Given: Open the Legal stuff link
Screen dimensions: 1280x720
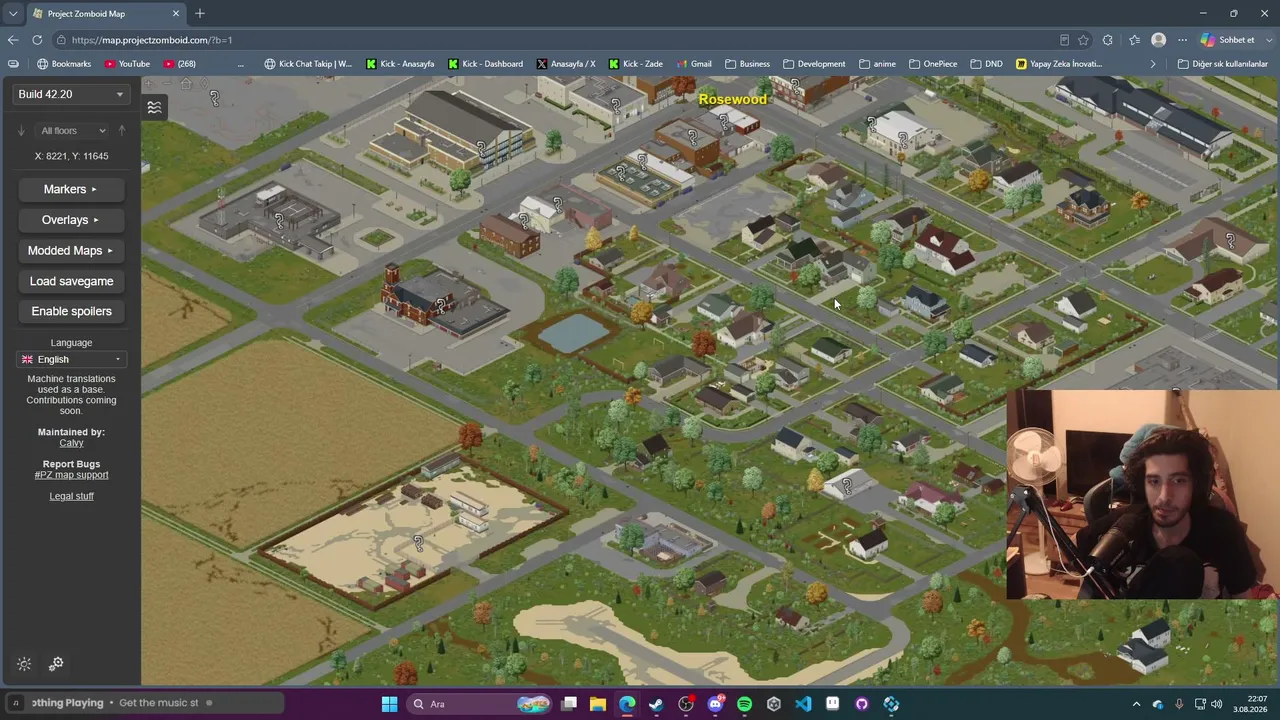Looking at the screenshot, I should point(71,496).
